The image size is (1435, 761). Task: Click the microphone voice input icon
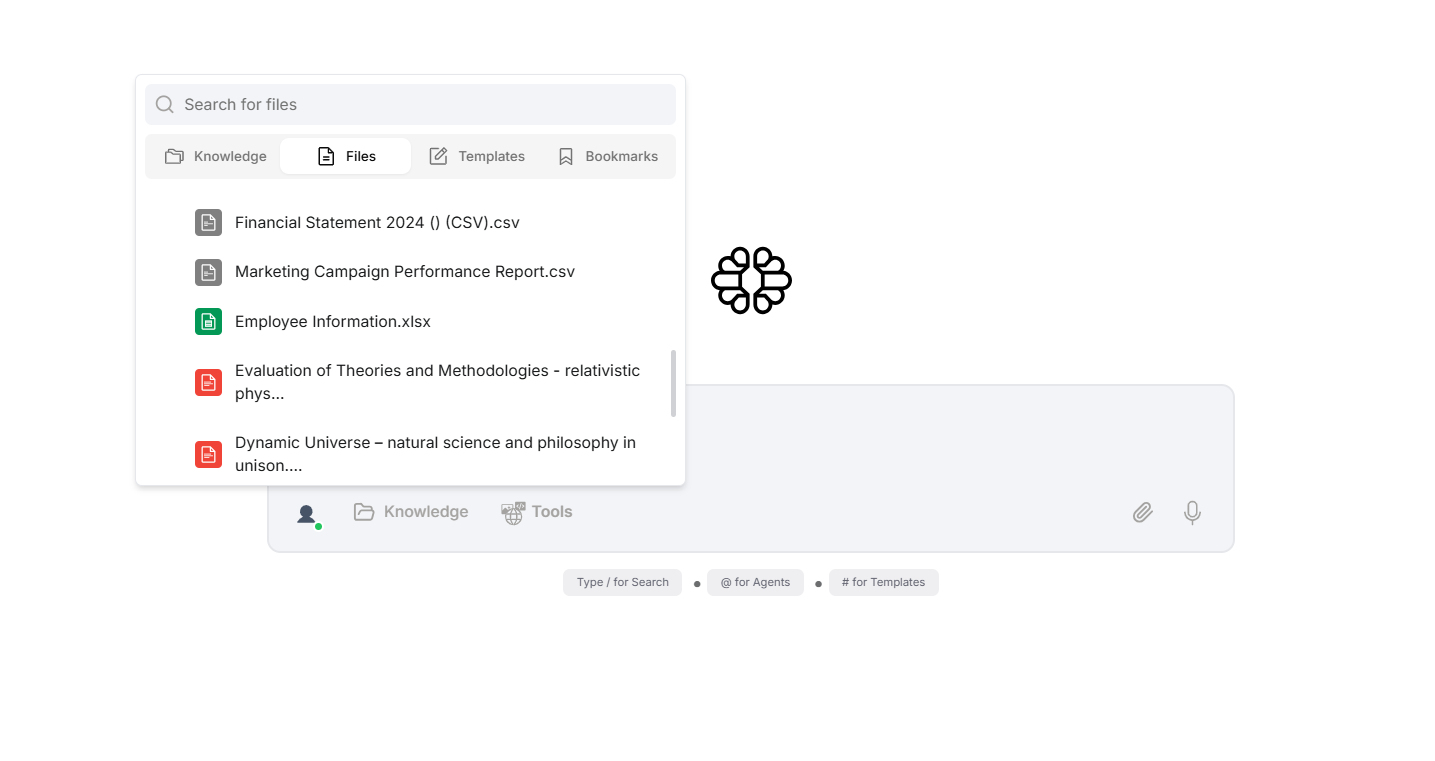(x=1192, y=513)
